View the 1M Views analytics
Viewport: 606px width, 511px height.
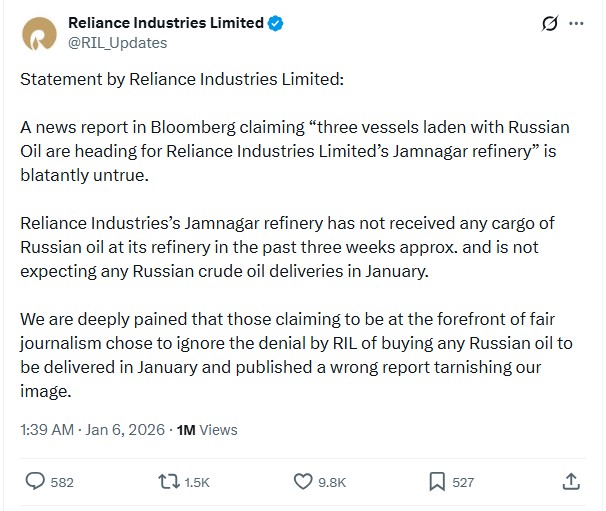[x=207, y=430]
